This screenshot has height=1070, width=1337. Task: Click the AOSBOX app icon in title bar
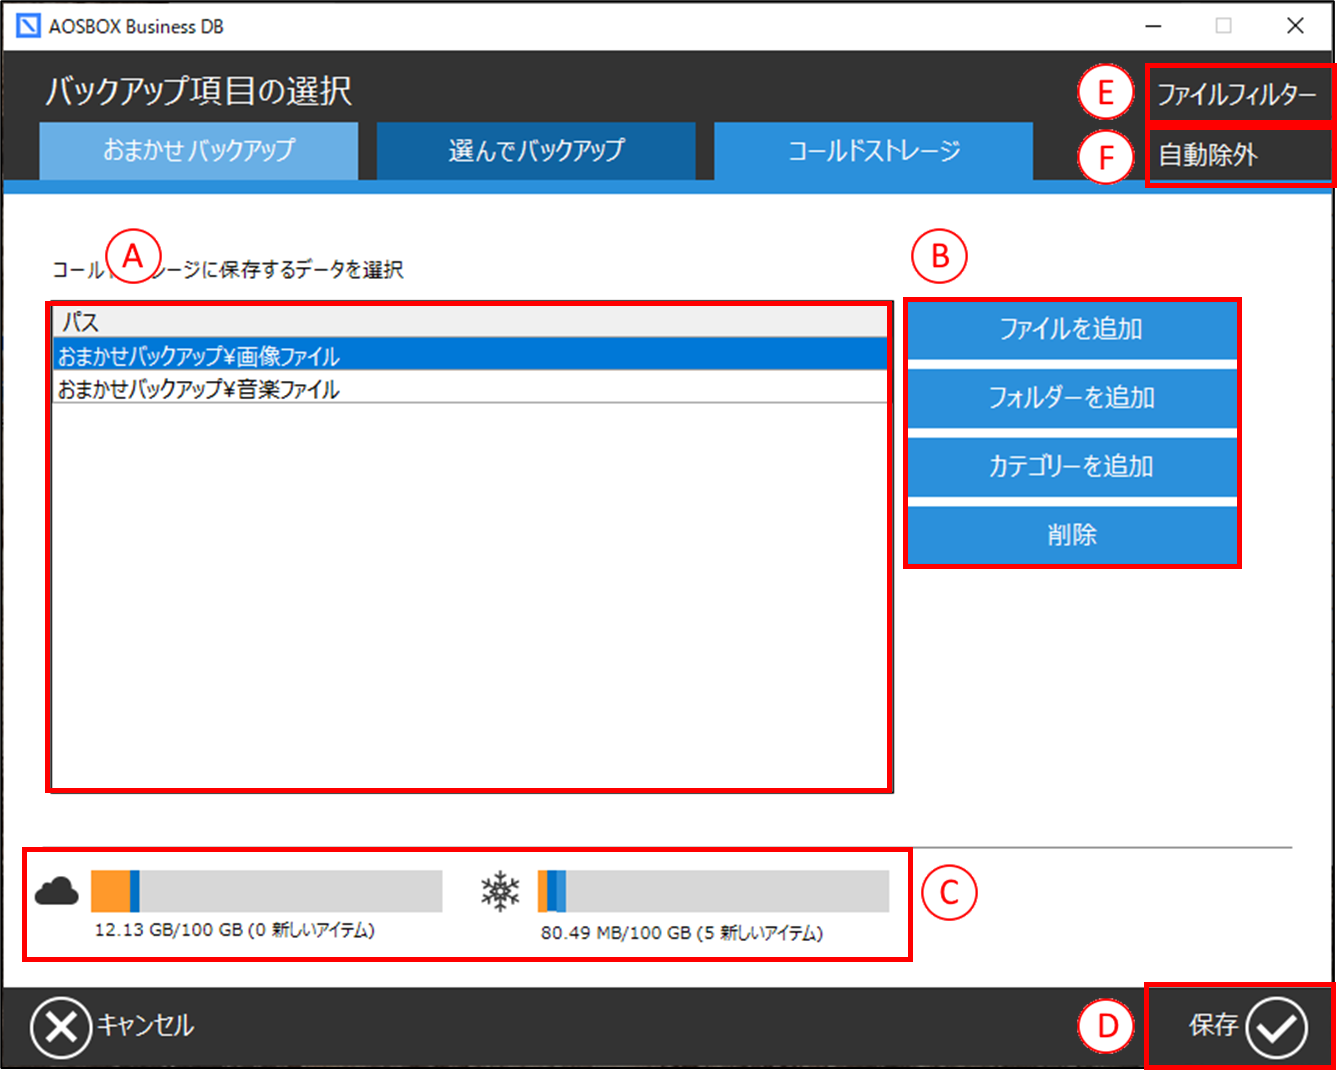point(29,26)
